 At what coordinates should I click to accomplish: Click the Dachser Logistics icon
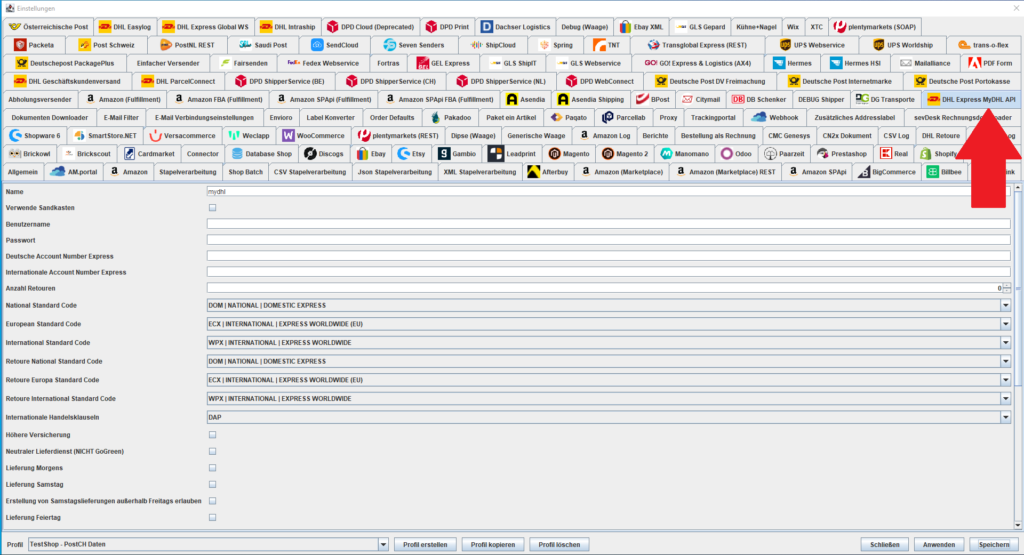click(x=487, y=27)
